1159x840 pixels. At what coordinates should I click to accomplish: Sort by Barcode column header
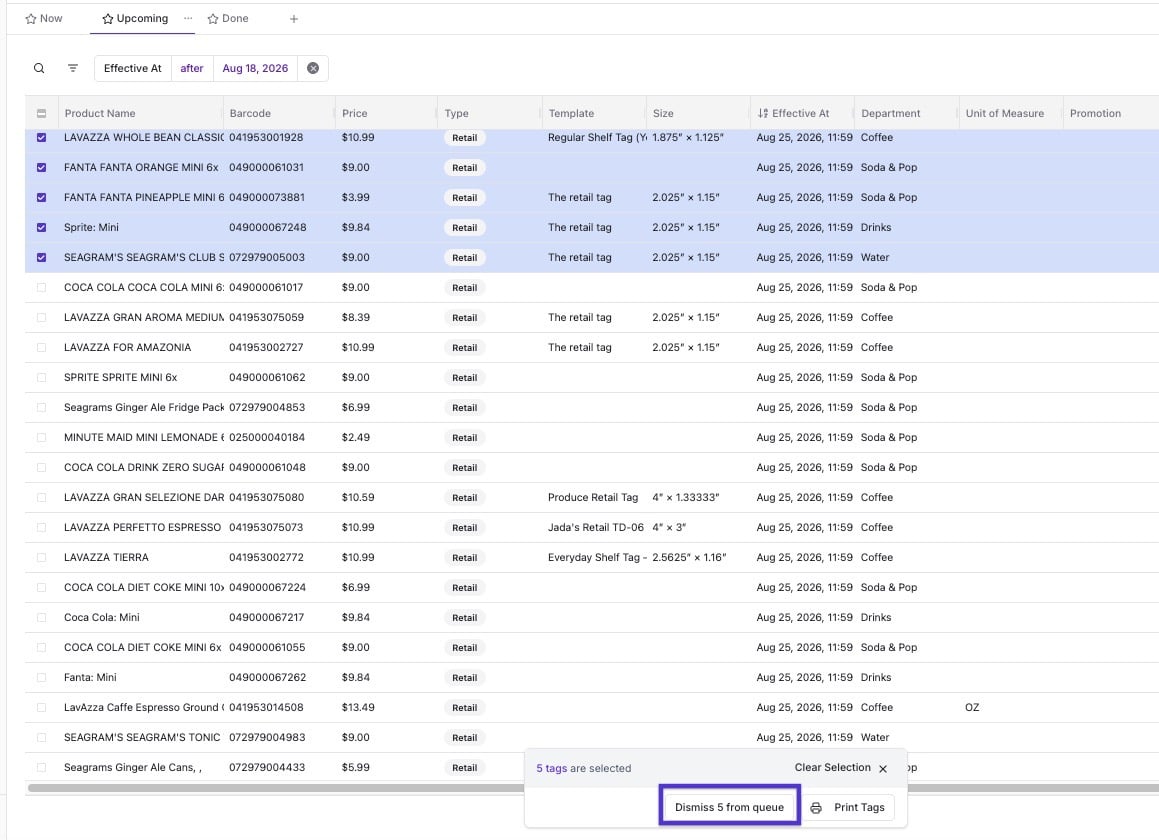click(x=250, y=113)
